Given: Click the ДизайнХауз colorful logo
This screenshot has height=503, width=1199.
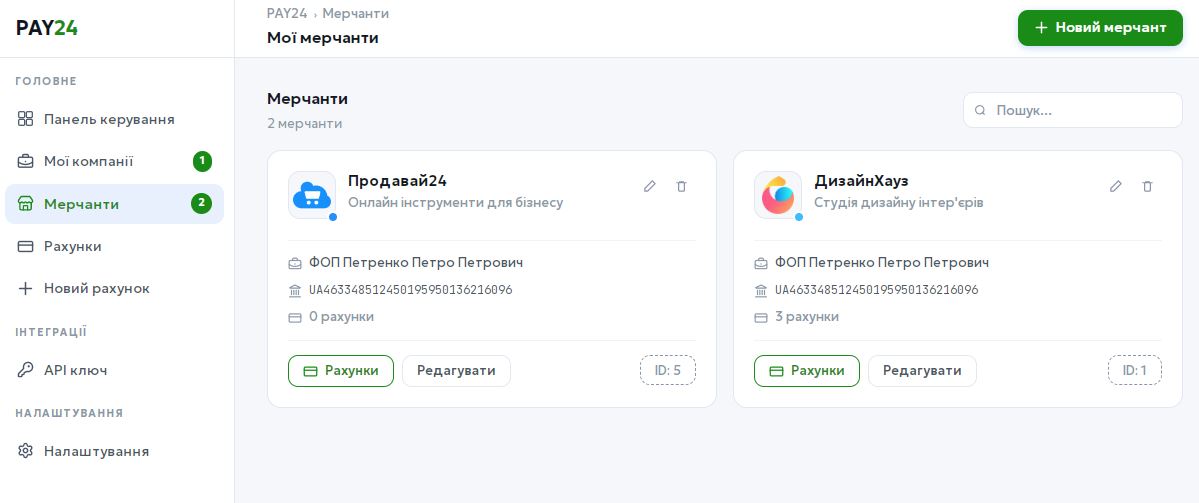Looking at the screenshot, I should tap(778, 195).
